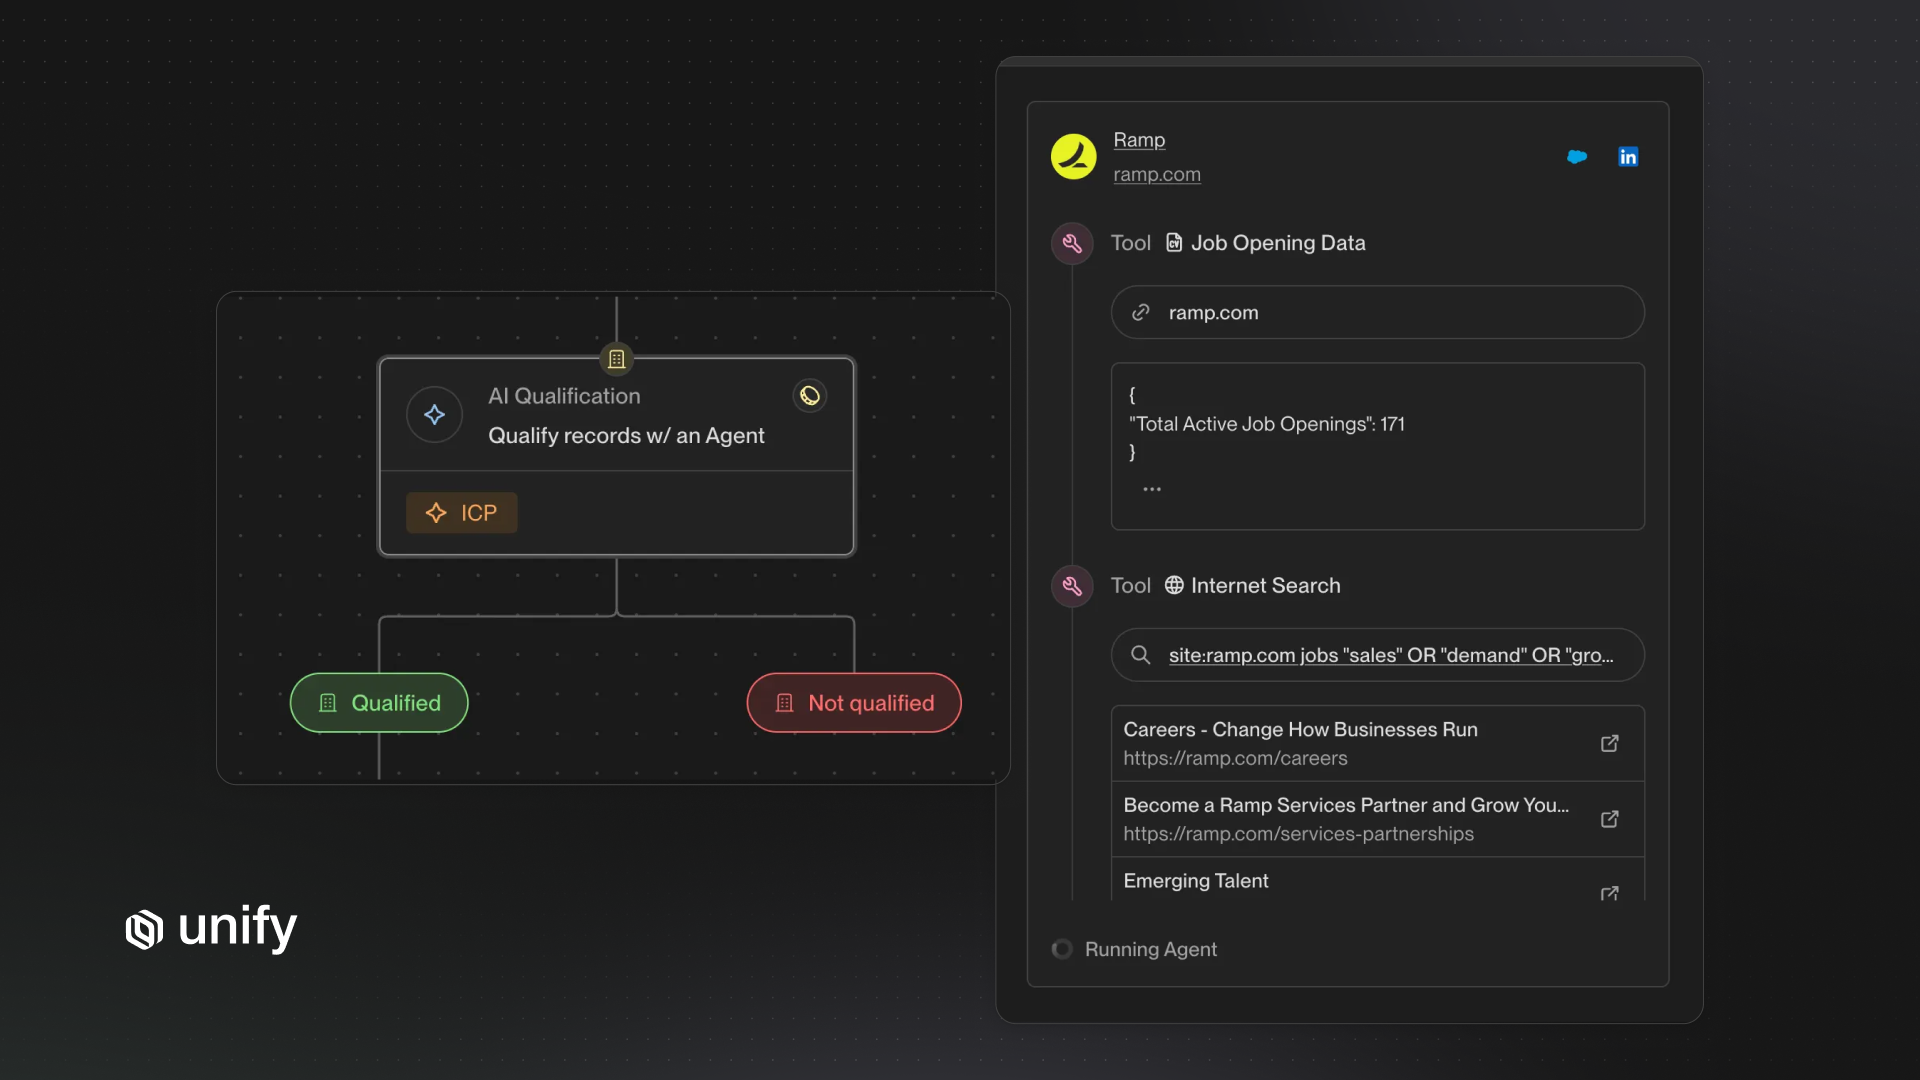
Task: Expand the ellipsis in job data output
Action: [x=1152, y=489]
